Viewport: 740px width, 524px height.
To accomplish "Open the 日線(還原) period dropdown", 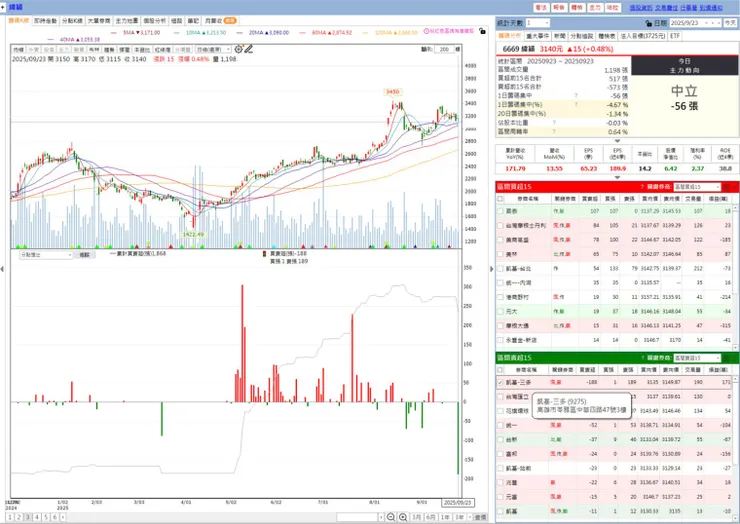I will (x=213, y=50).
